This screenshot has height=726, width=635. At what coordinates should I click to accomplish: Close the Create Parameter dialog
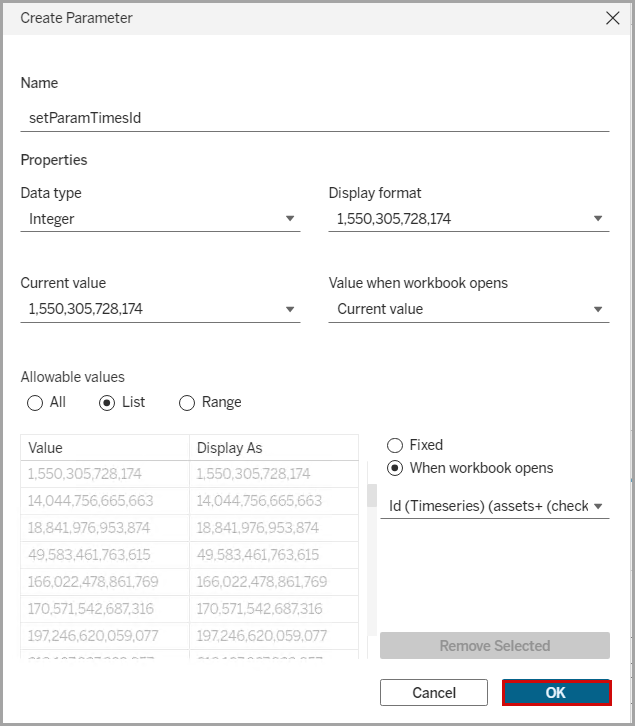click(x=612, y=18)
